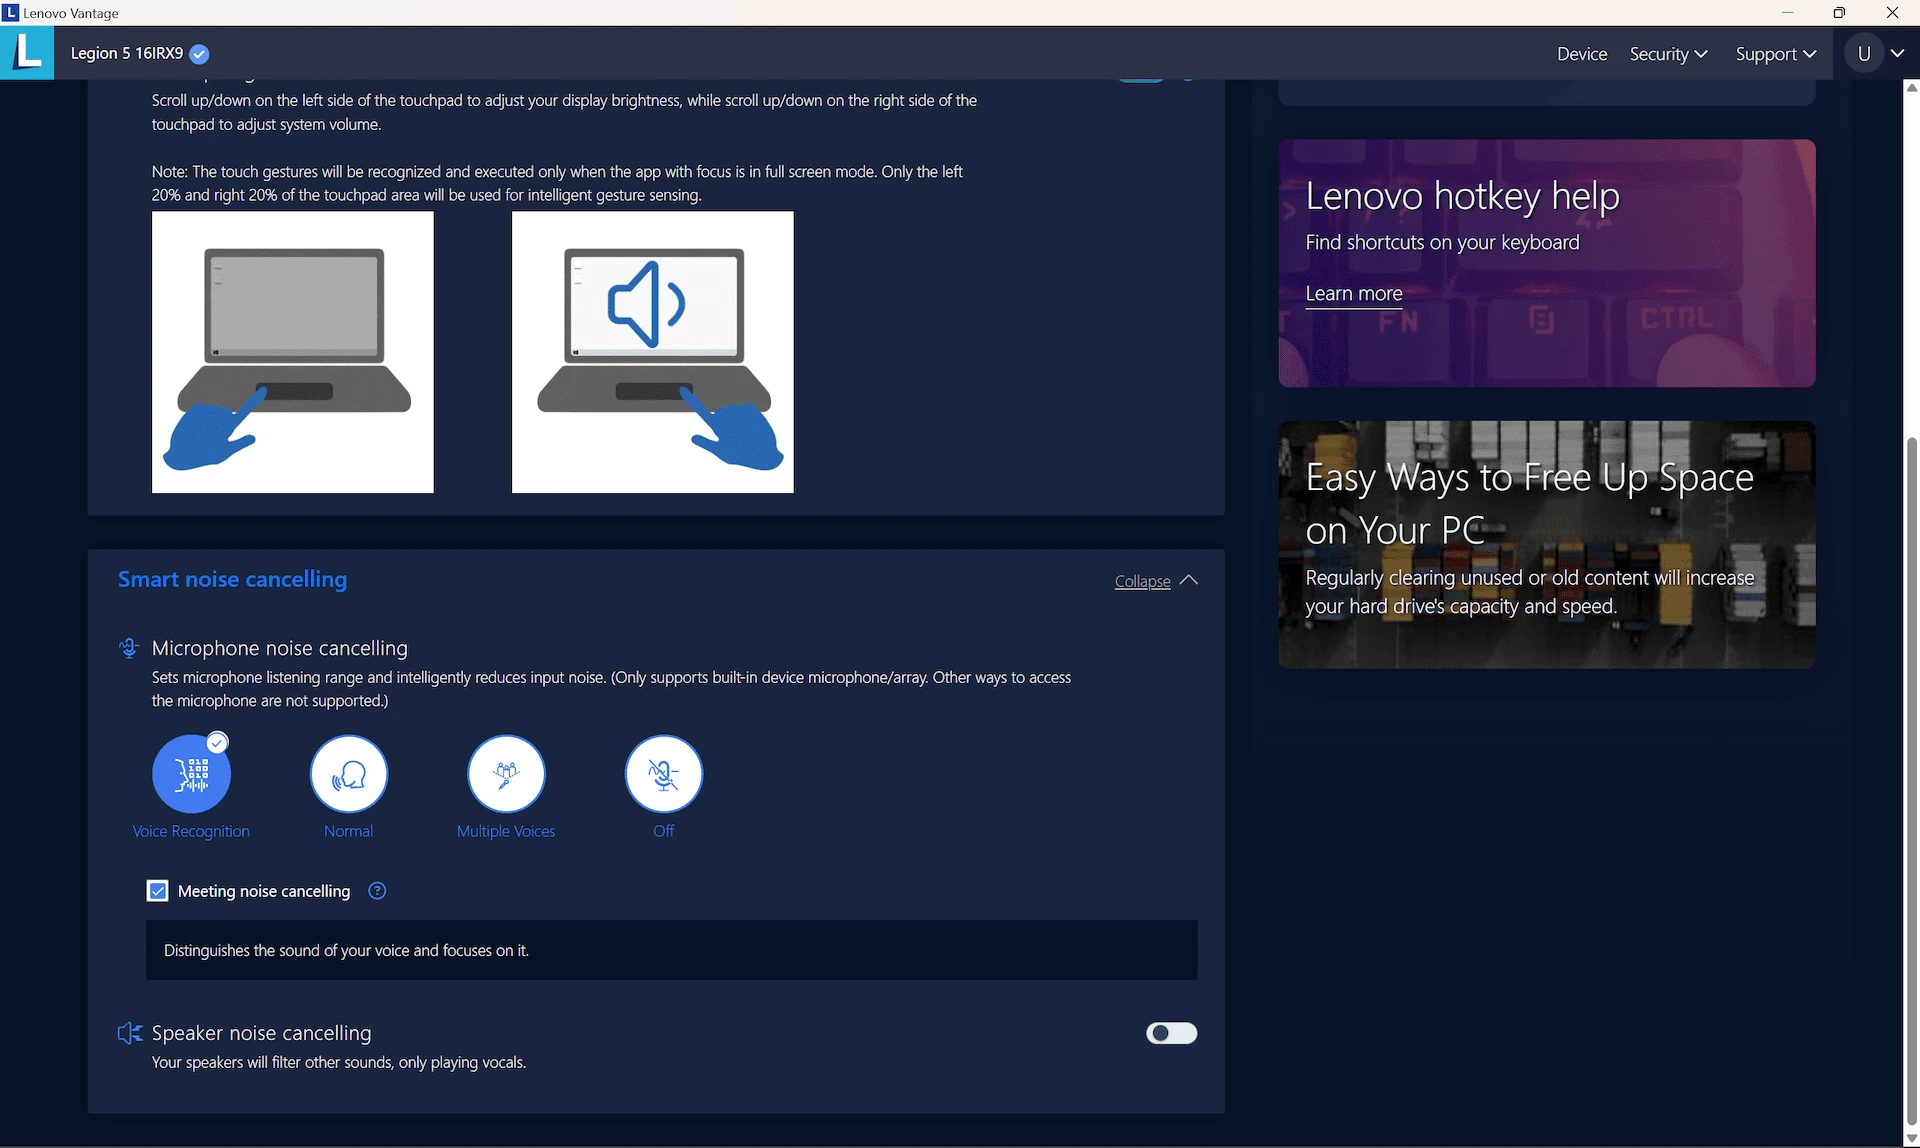
Task: Open the user account U avatar
Action: [1864, 54]
